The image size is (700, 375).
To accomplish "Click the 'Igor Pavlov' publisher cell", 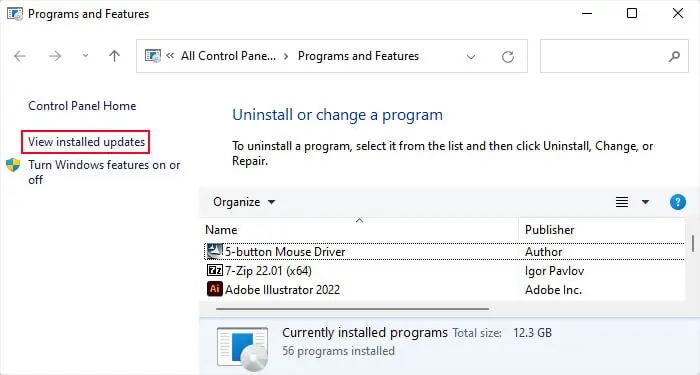I will [x=554, y=271].
